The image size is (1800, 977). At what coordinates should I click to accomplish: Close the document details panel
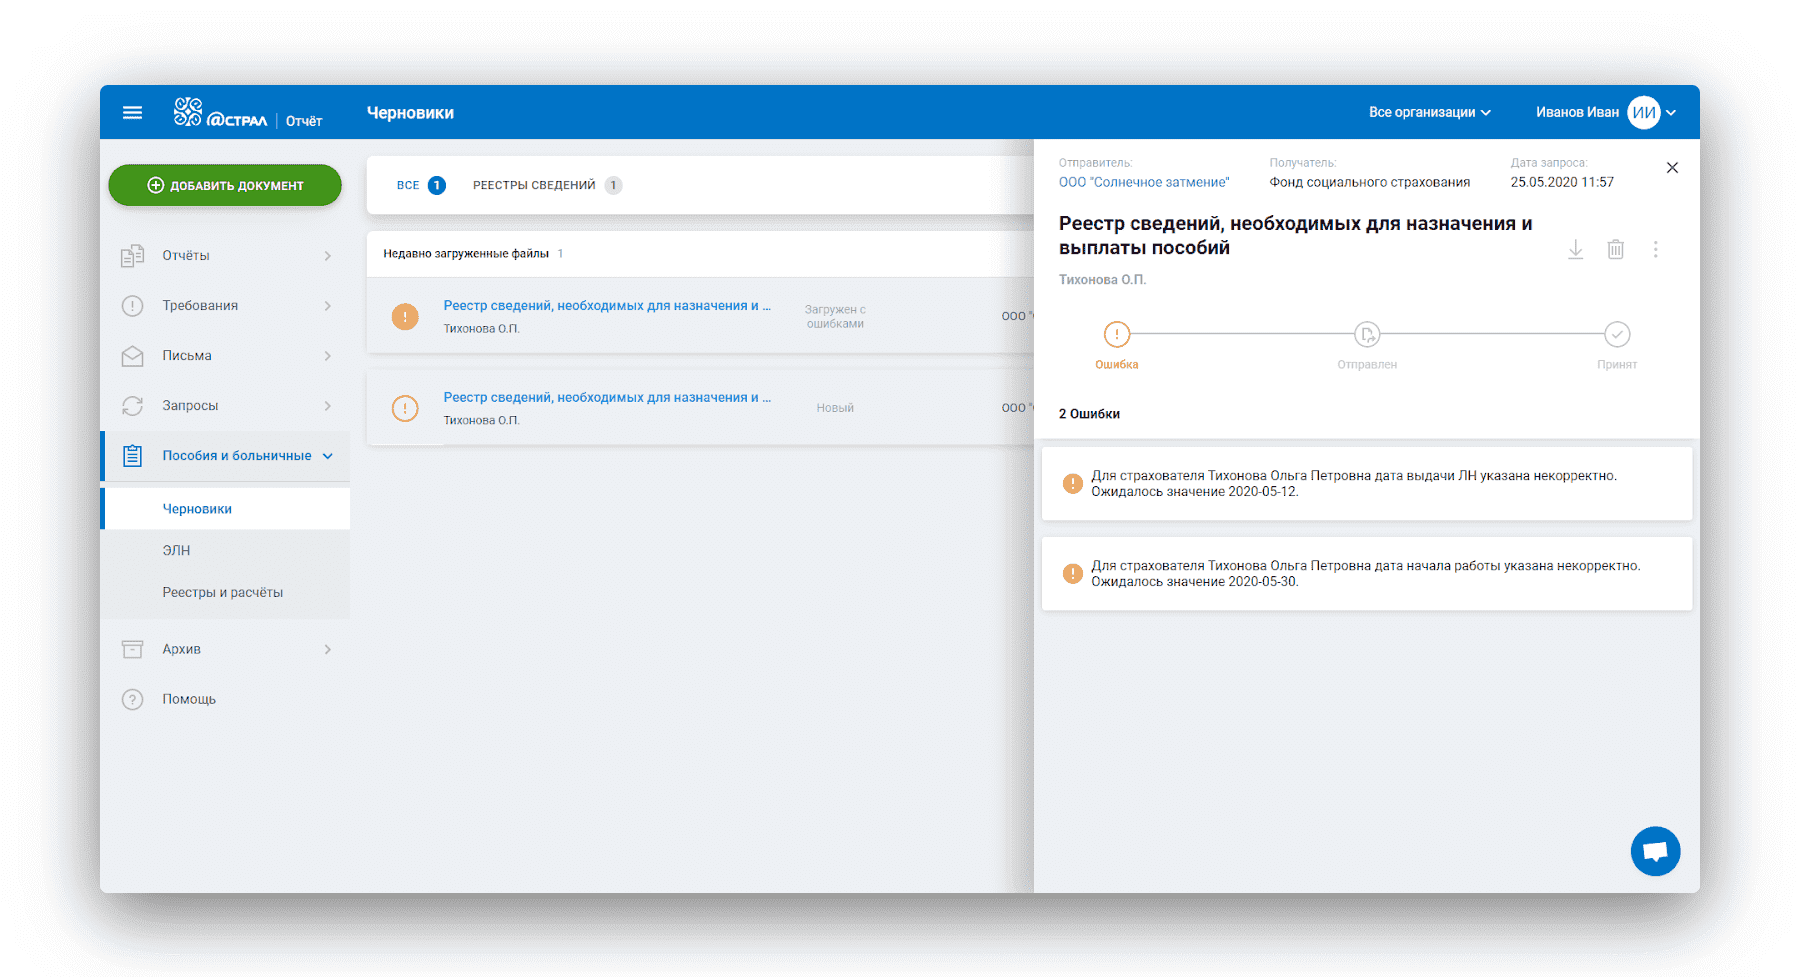(1672, 168)
